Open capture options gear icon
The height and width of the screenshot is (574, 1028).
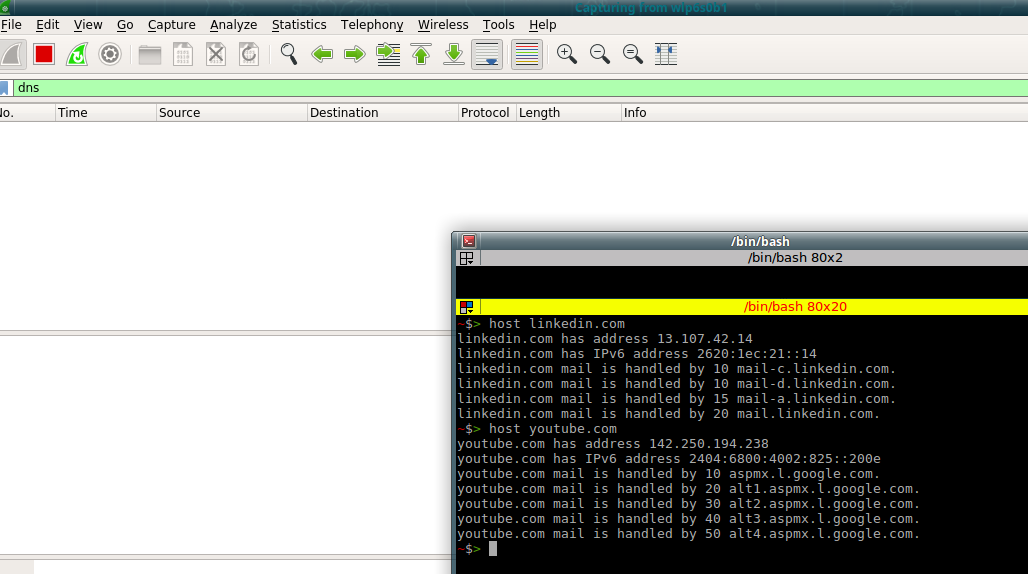tap(109, 54)
